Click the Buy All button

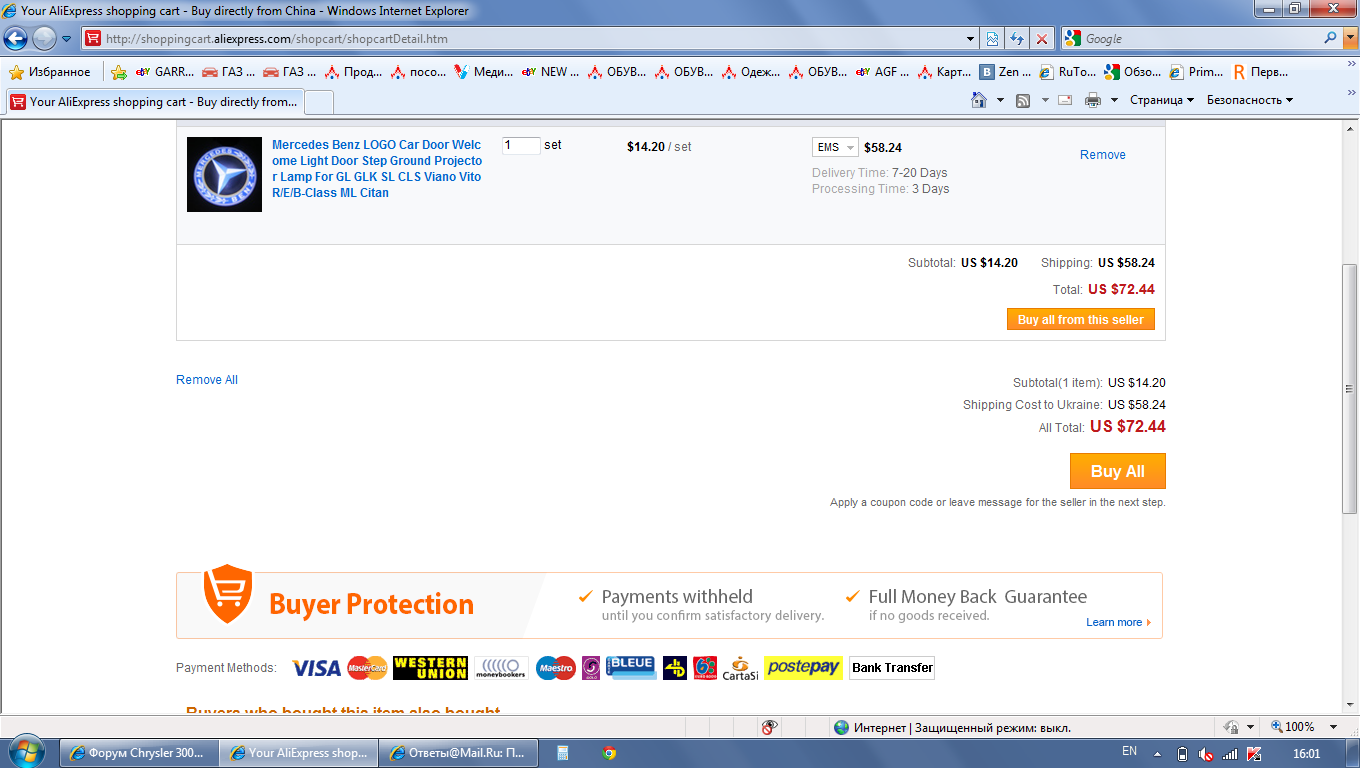coord(1117,471)
